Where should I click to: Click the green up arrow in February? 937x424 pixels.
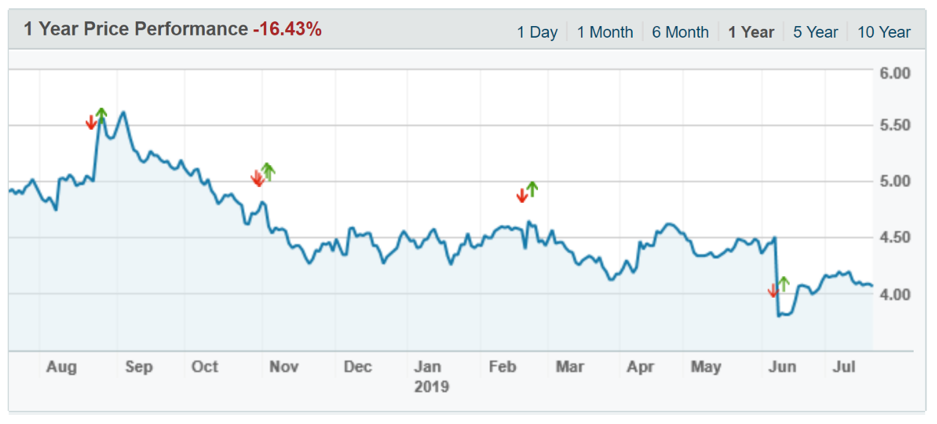532,188
